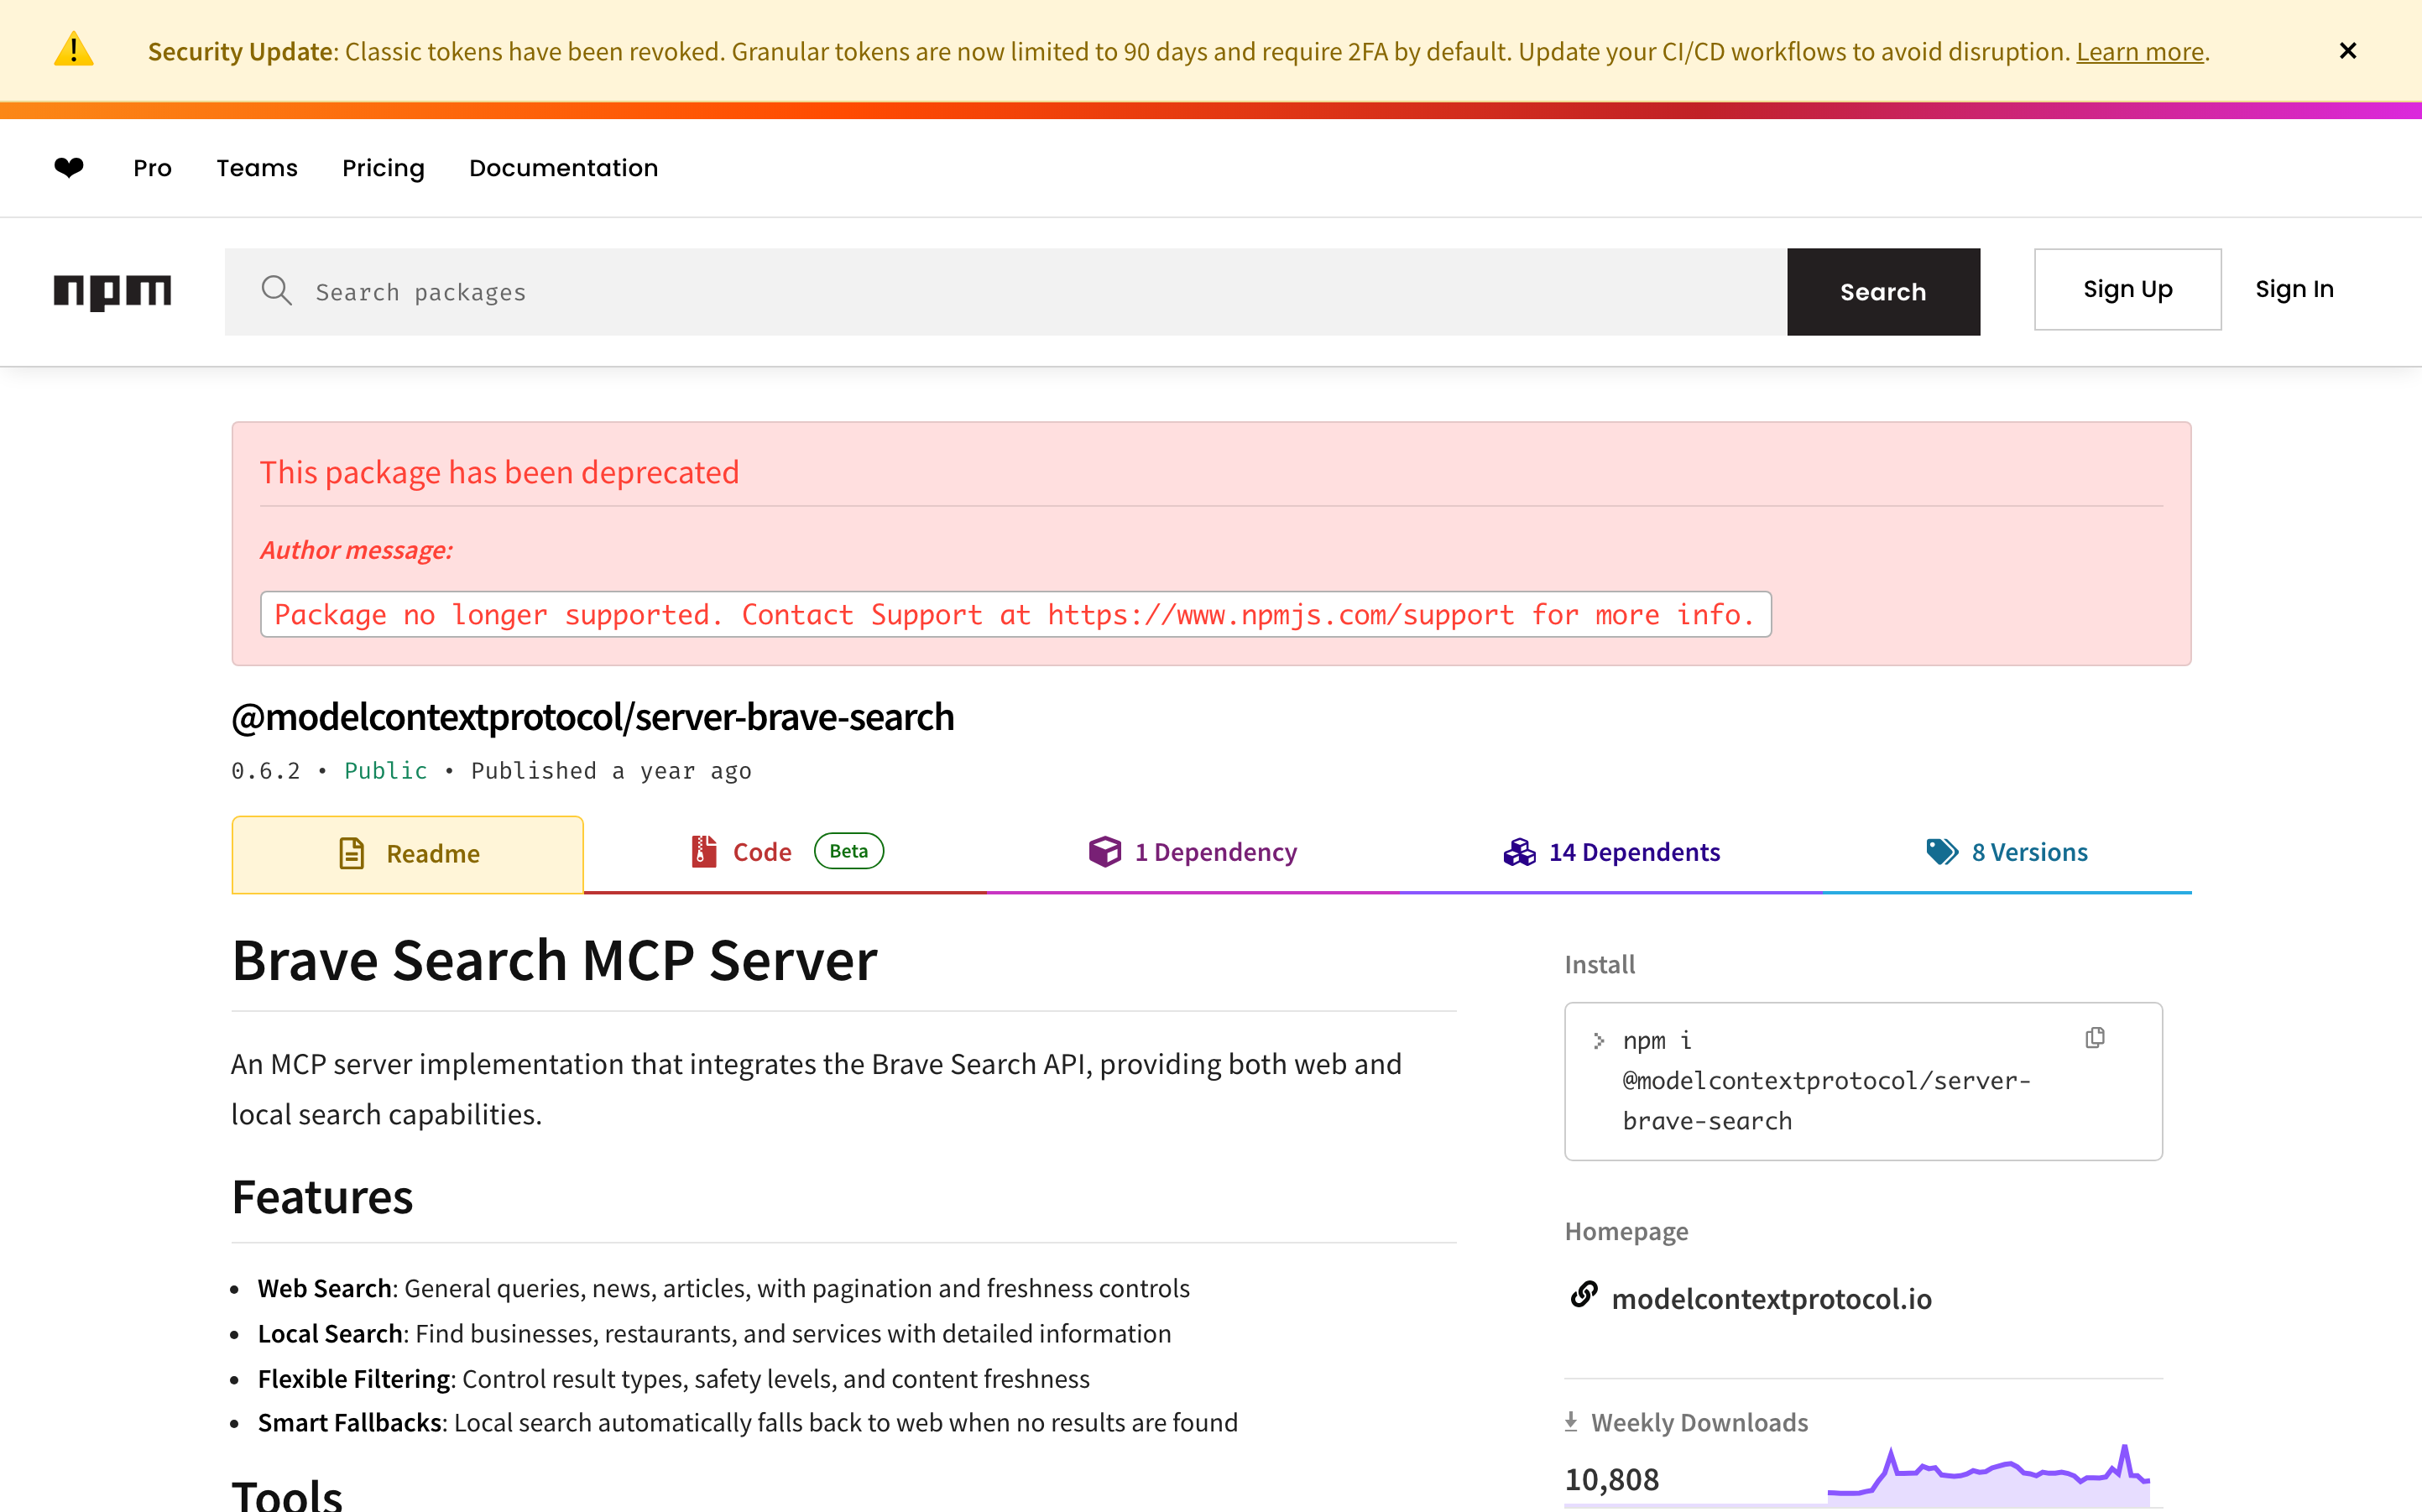The height and width of the screenshot is (1512, 2422).
Task: Click the yellow warning triangle icon
Action: tap(74, 50)
